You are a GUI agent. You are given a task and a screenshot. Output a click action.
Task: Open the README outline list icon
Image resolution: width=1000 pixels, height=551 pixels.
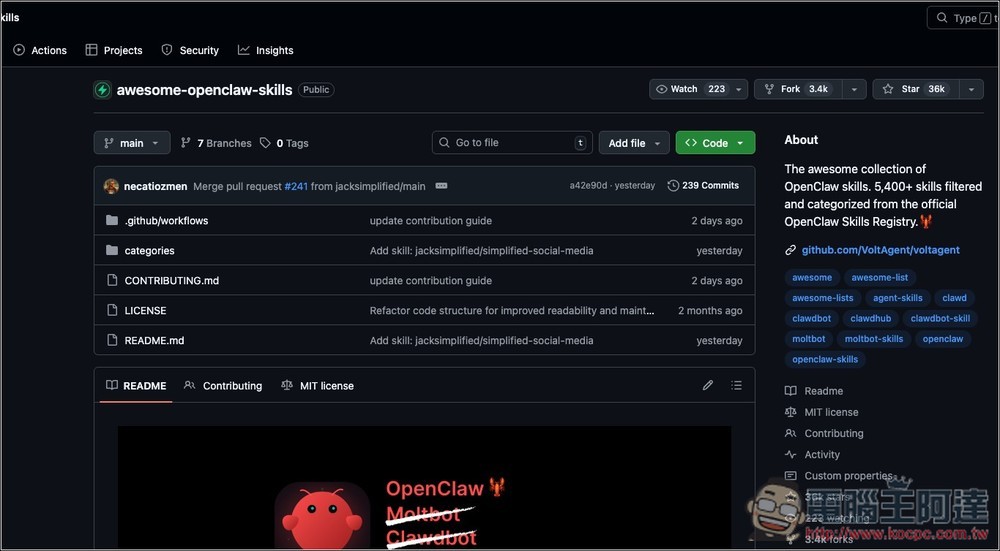[737, 385]
